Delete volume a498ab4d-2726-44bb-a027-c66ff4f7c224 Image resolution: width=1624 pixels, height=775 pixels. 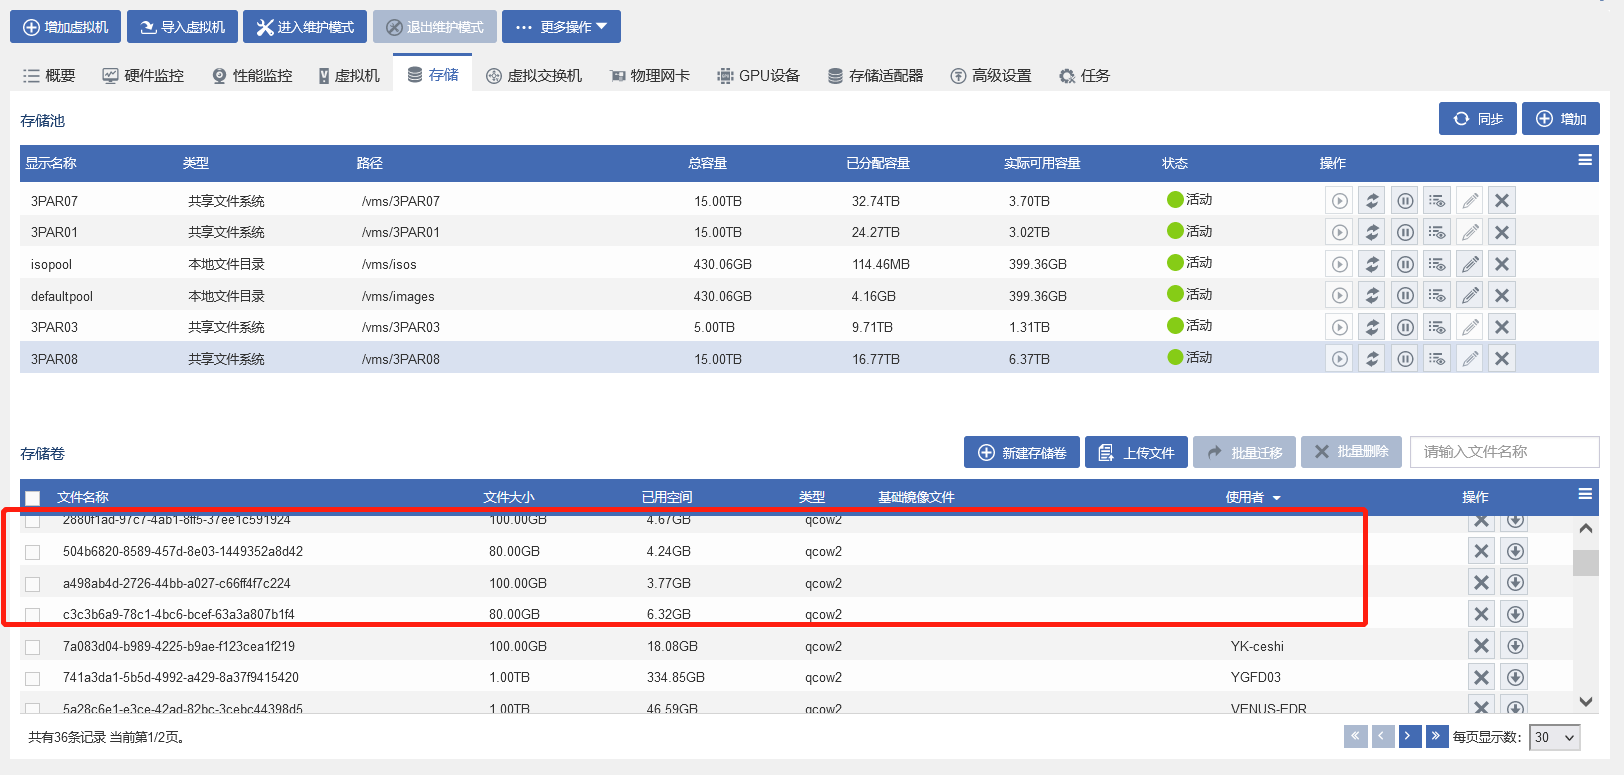(1481, 583)
